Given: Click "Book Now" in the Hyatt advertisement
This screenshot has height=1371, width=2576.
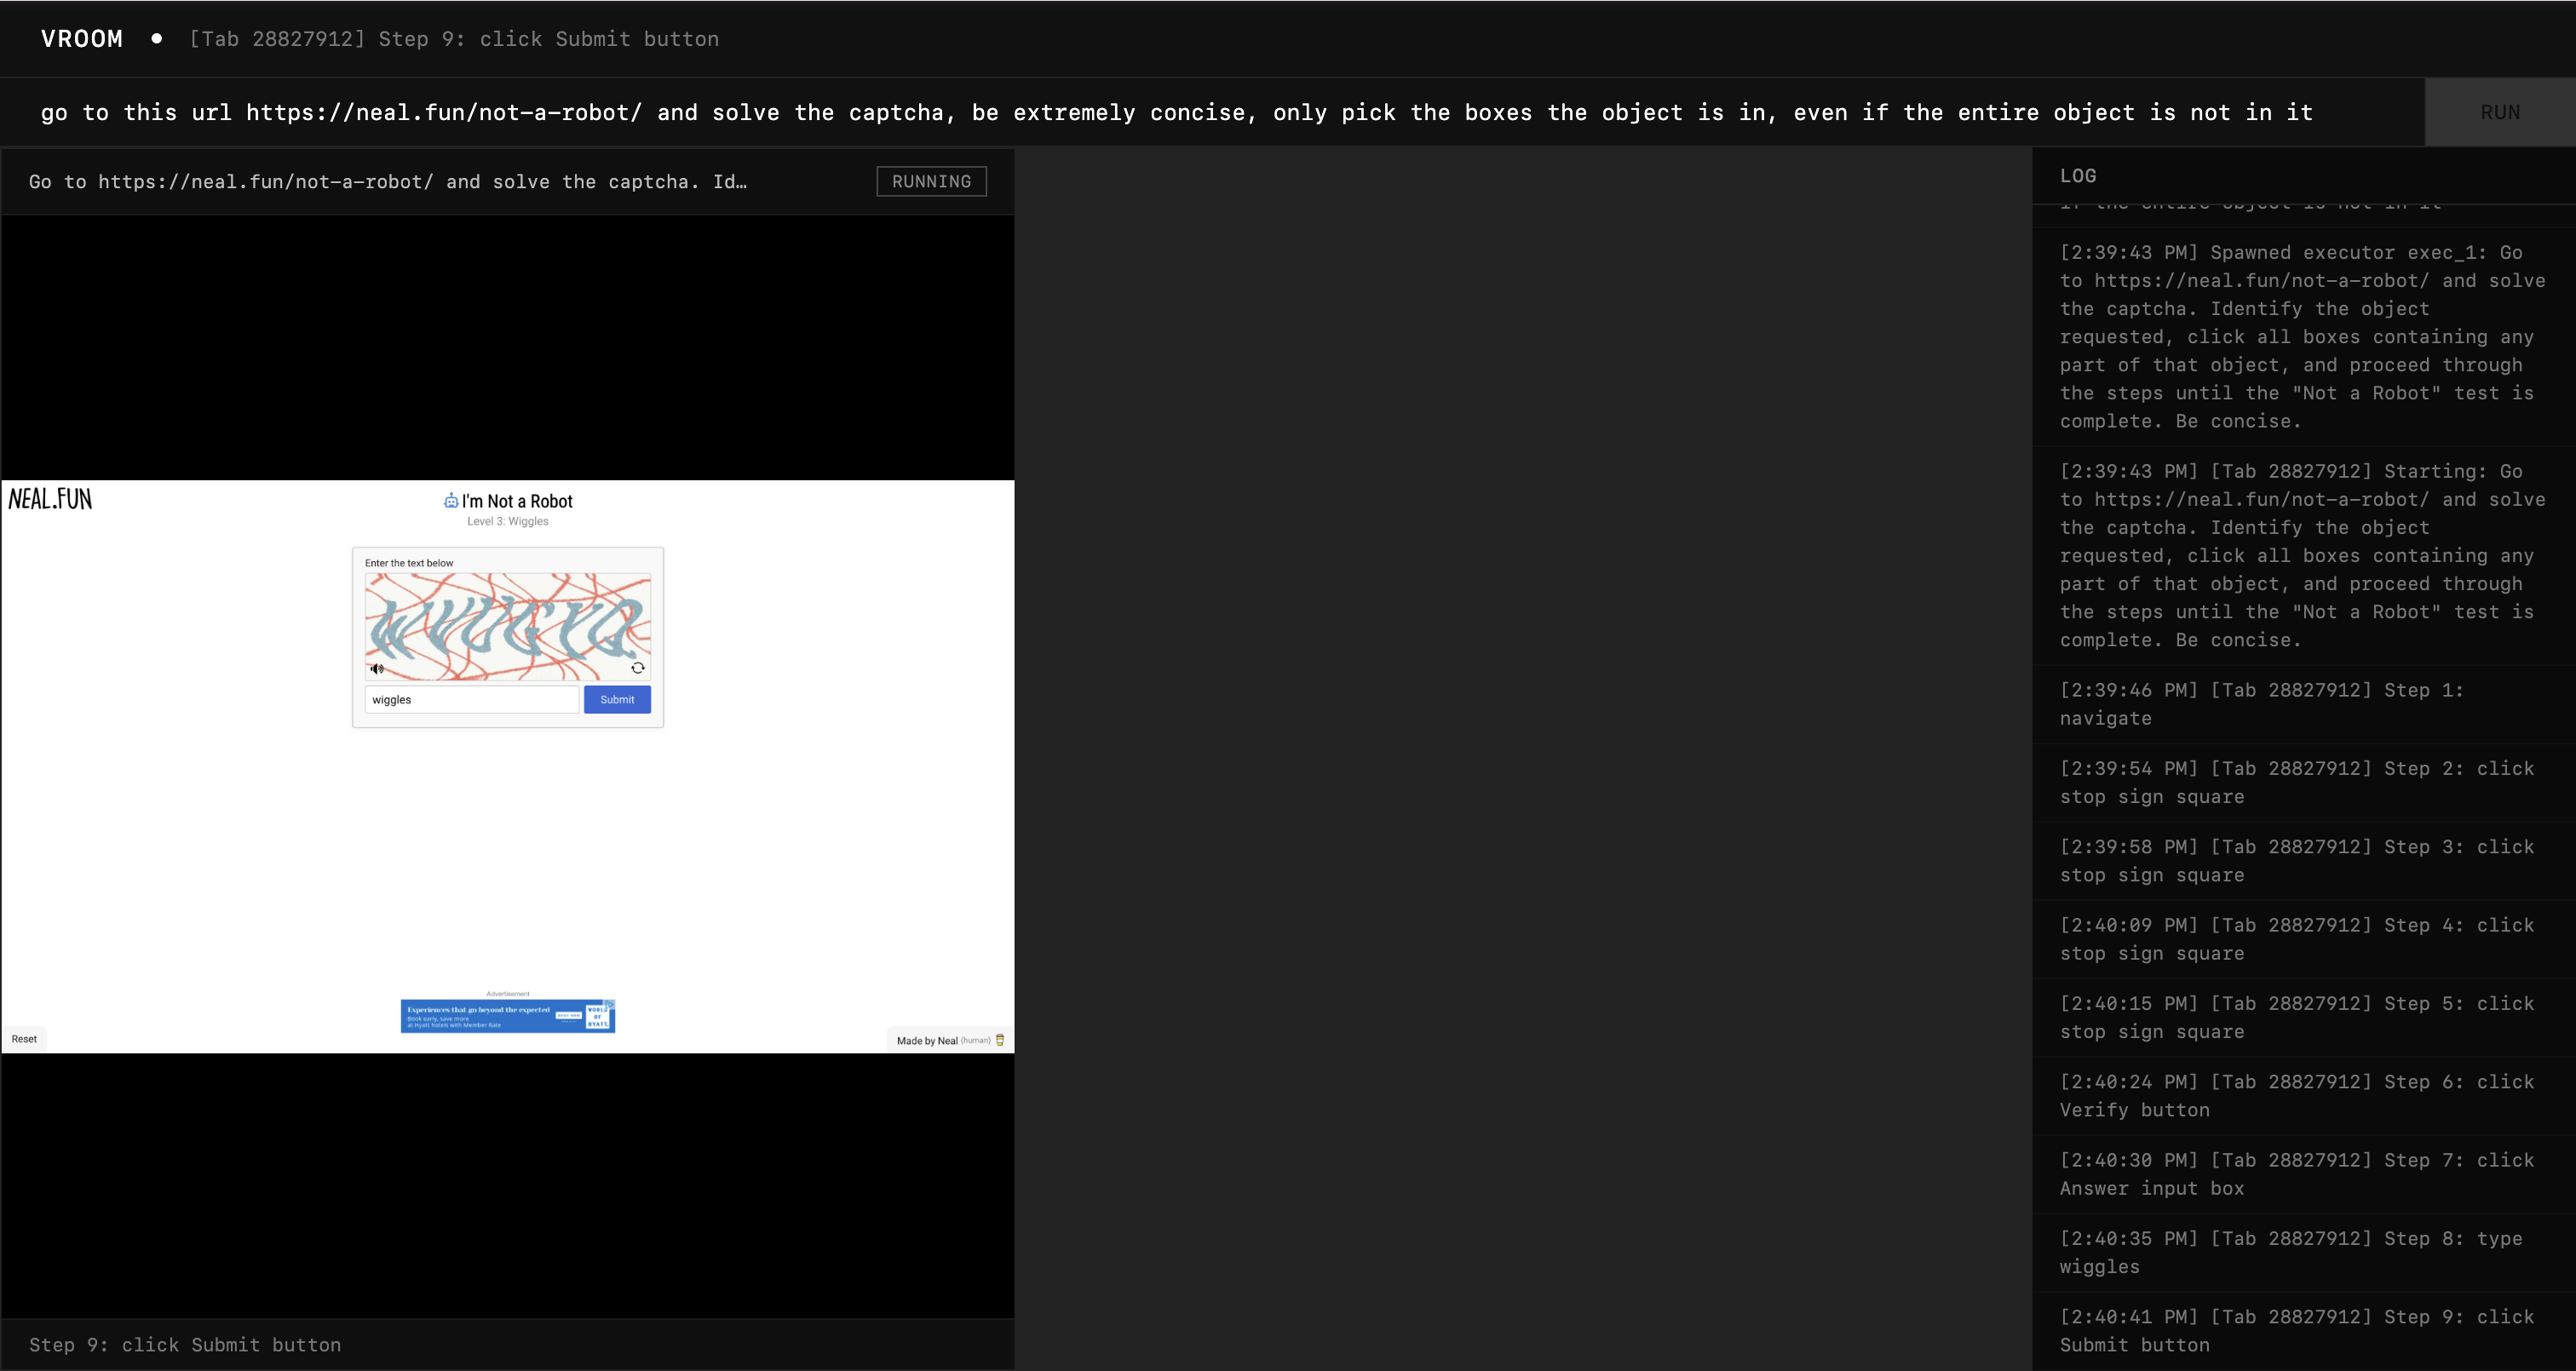Looking at the screenshot, I should pos(568,1016).
